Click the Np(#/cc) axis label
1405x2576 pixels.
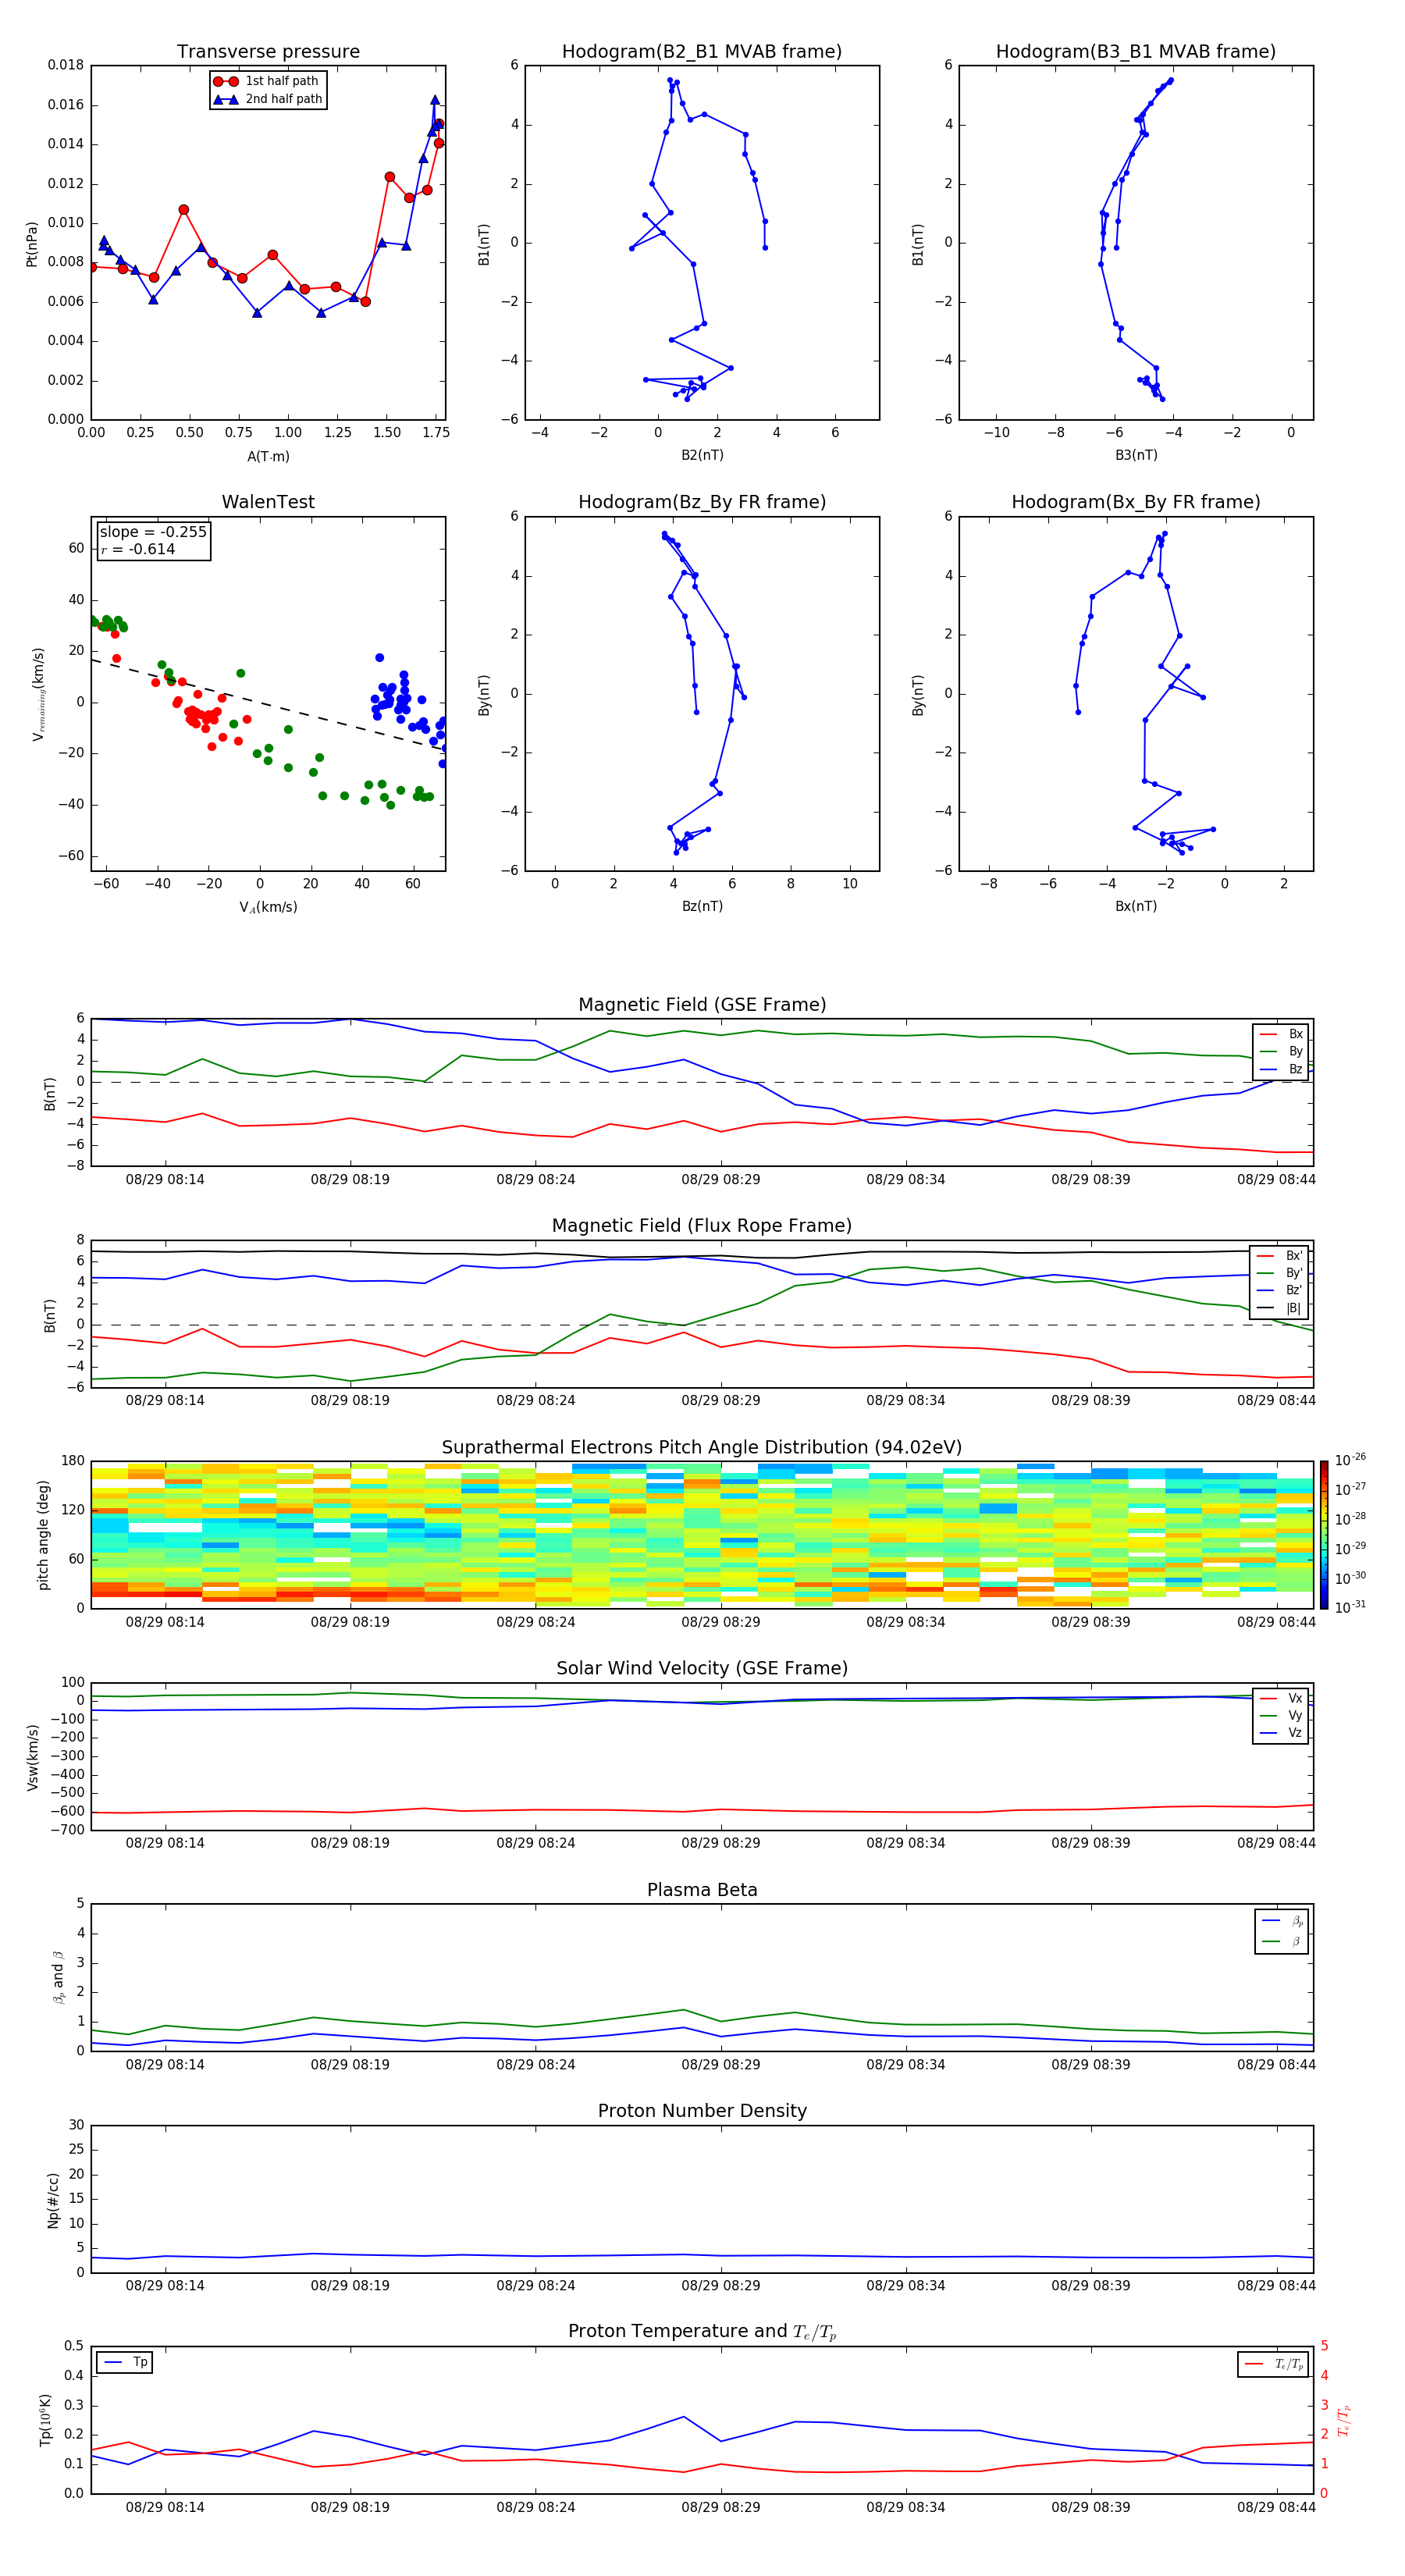53,2200
